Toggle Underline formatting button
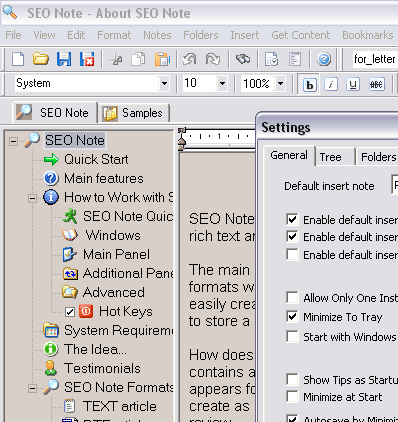The height and width of the screenshot is (422, 398). [x=353, y=85]
